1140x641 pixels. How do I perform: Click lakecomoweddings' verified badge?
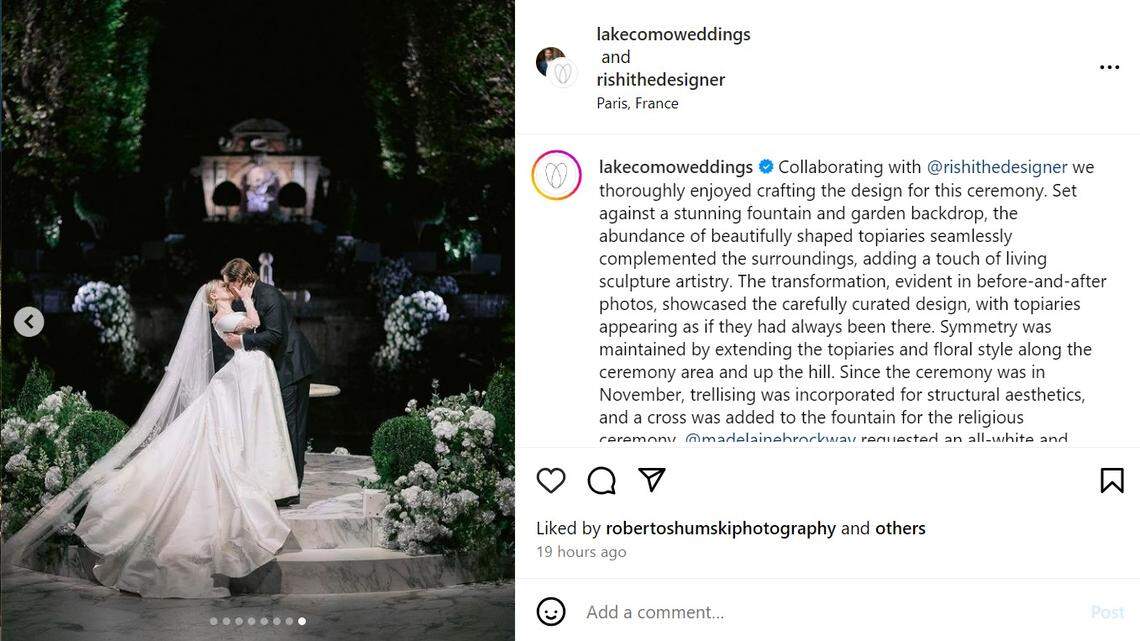click(x=764, y=166)
